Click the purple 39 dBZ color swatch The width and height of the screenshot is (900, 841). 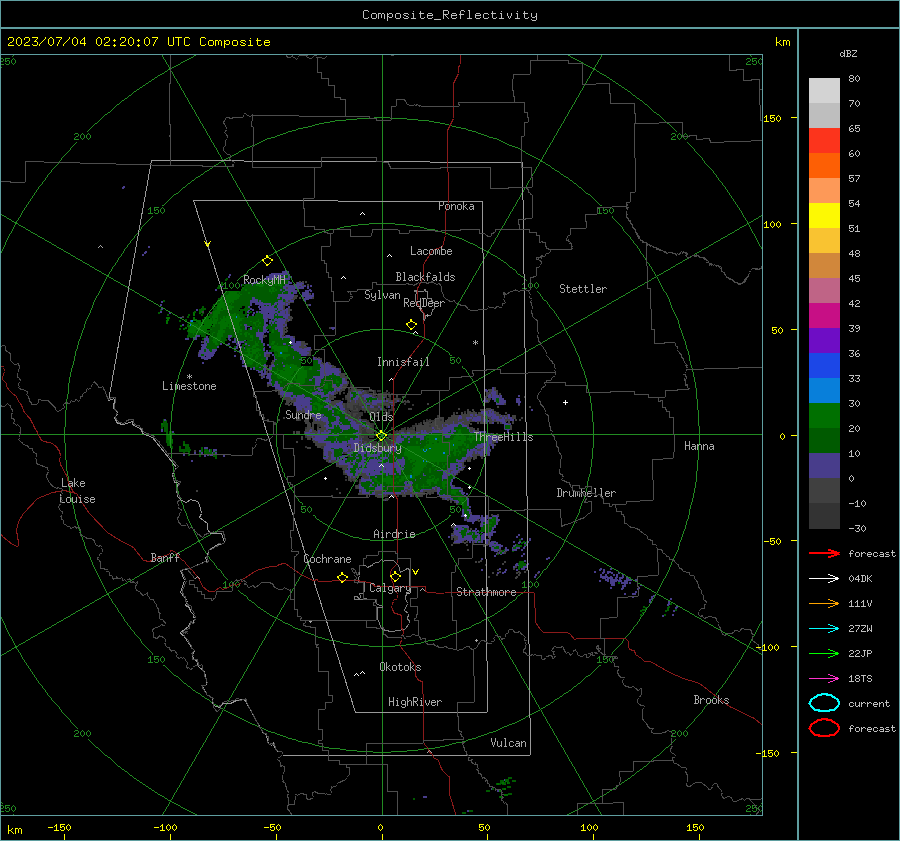click(x=824, y=340)
